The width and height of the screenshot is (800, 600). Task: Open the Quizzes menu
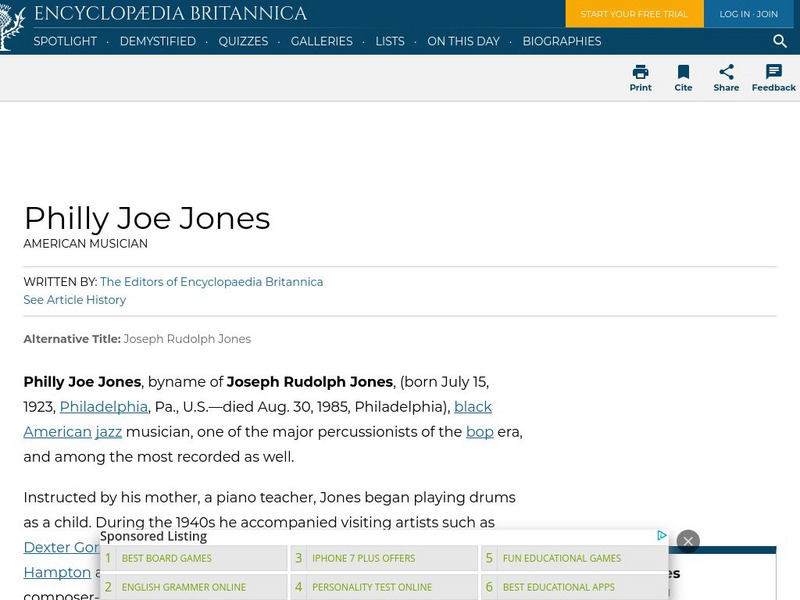[x=243, y=42]
